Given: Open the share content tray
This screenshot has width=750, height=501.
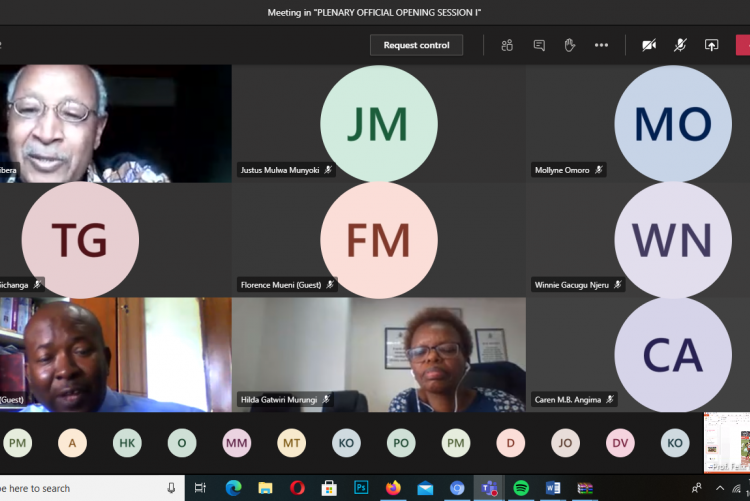Looking at the screenshot, I should 711,45.
